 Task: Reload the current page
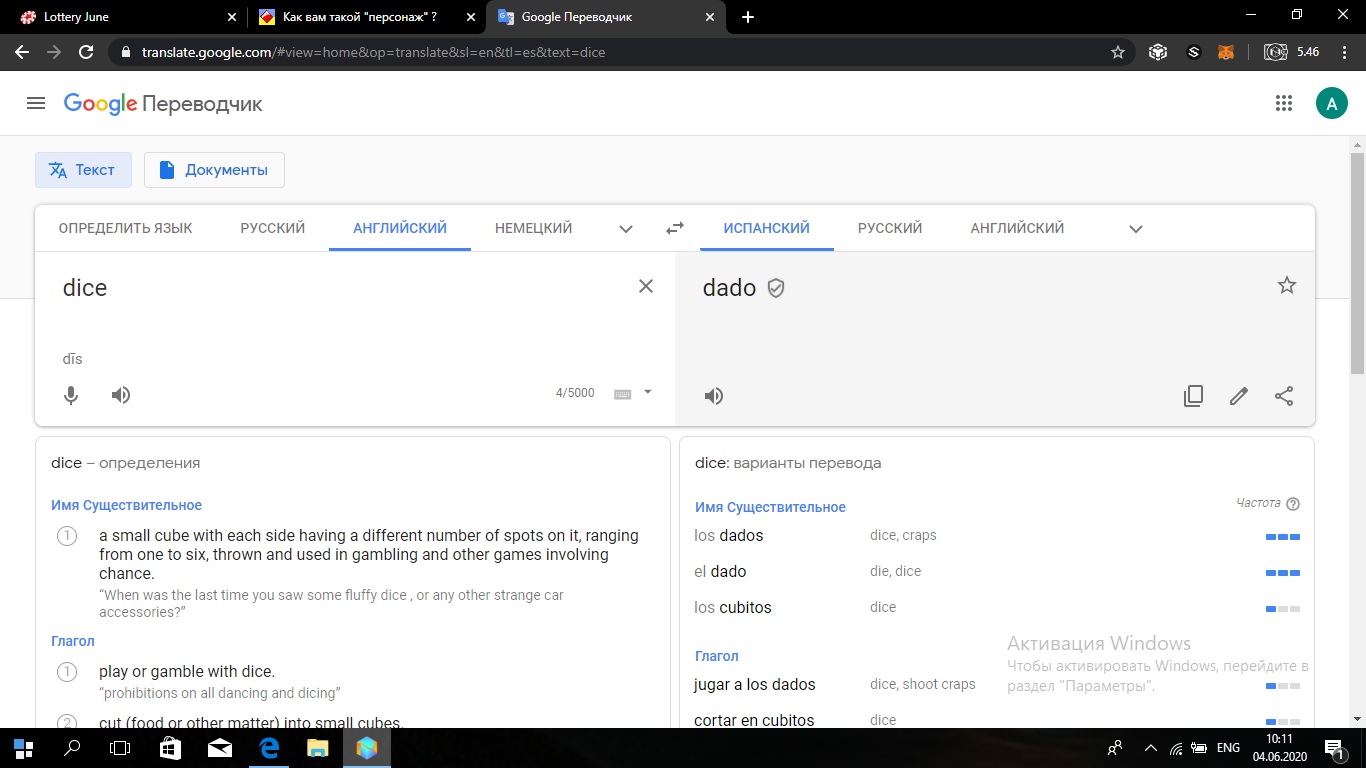click(86, 52)
